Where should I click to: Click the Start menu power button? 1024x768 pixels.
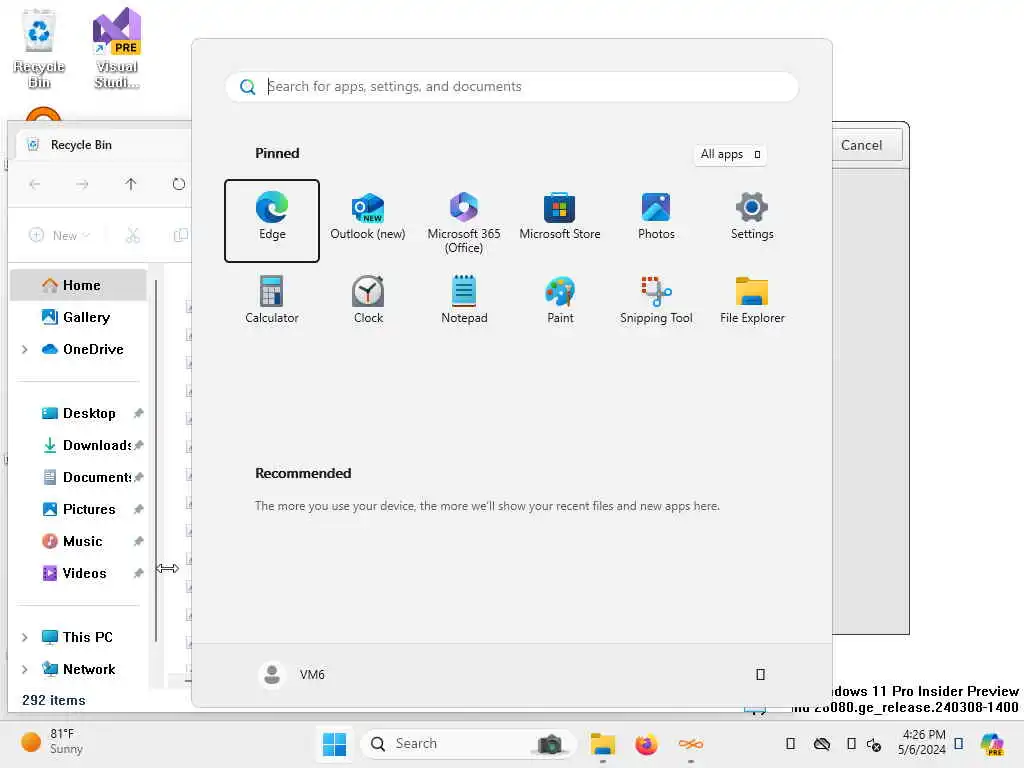pyautogui.click(x=760, y=675)
